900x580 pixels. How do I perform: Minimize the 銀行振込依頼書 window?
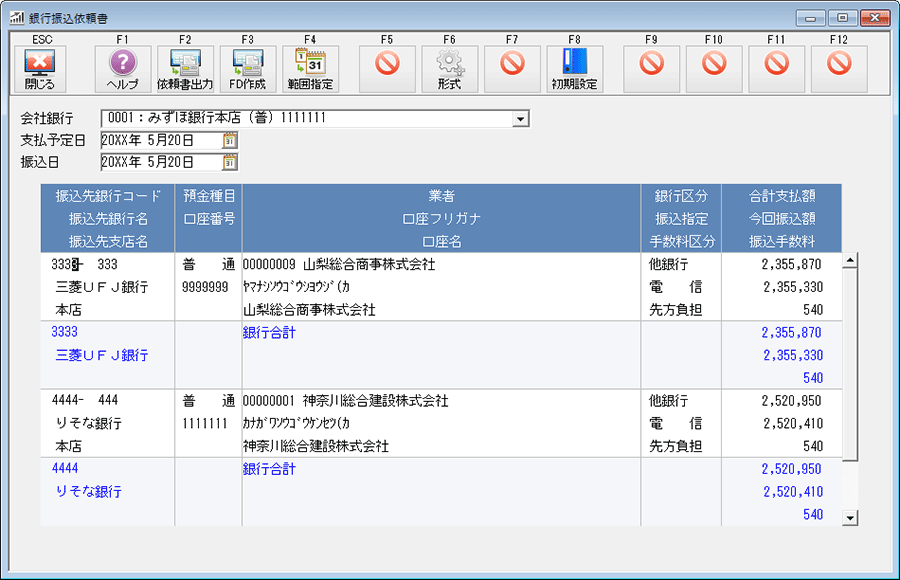810,18
